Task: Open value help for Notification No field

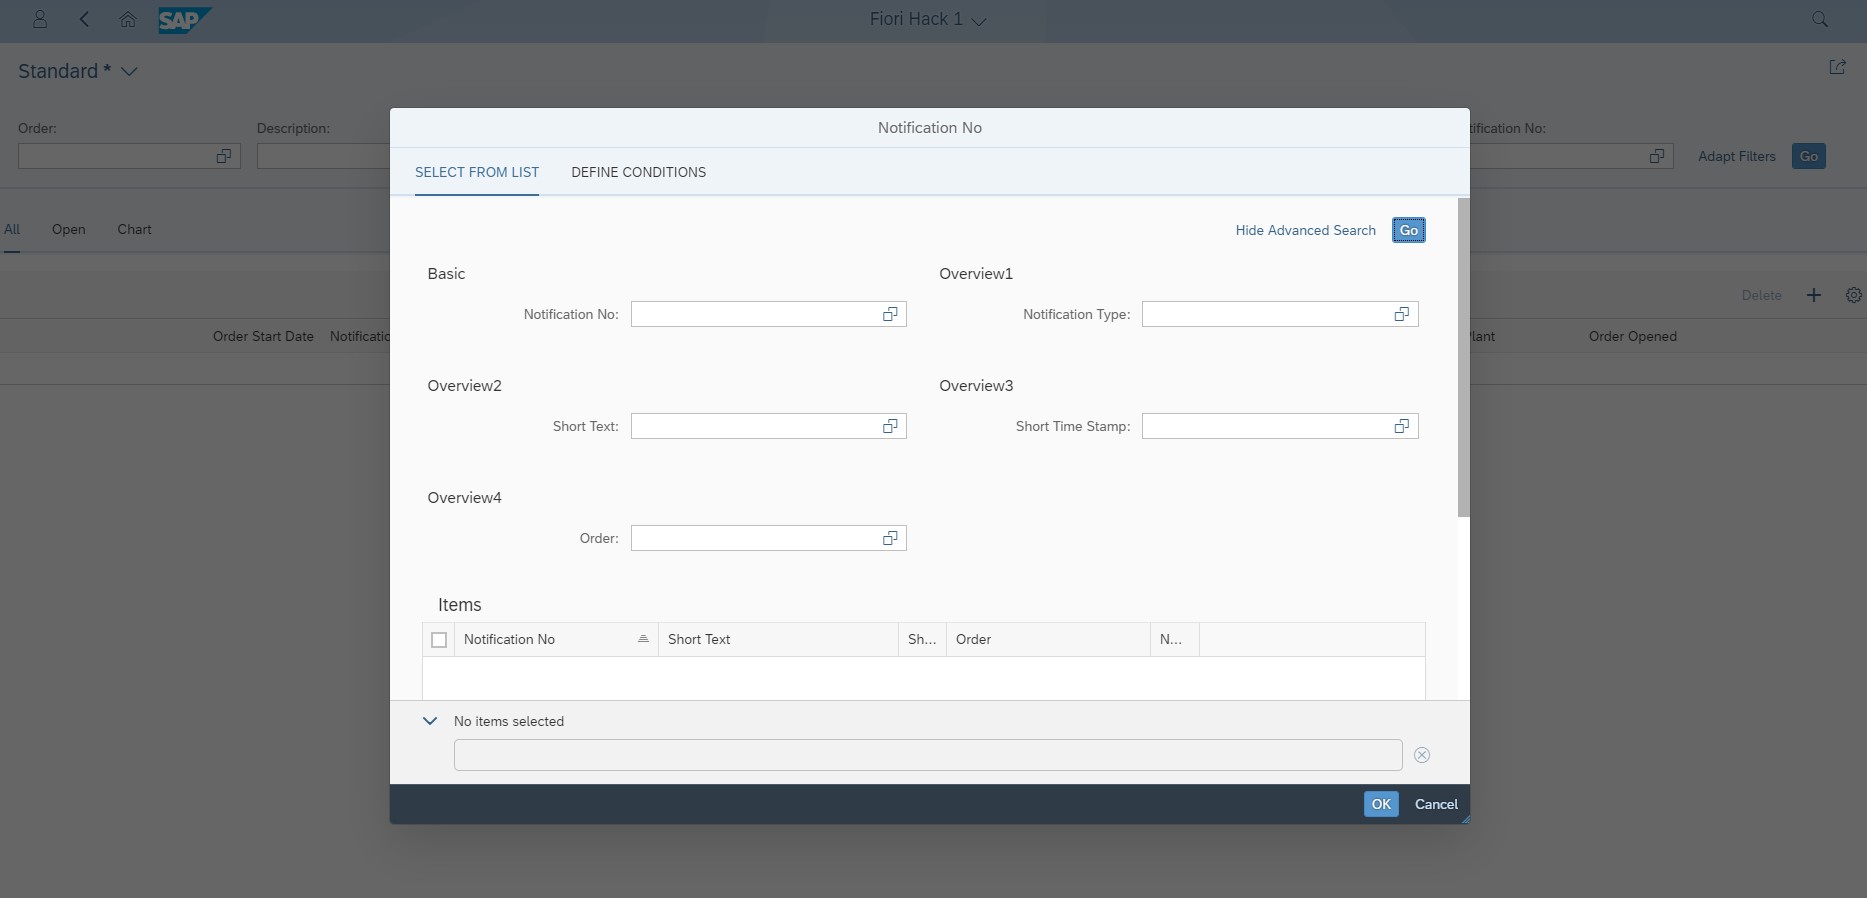Action: point(889,314)
